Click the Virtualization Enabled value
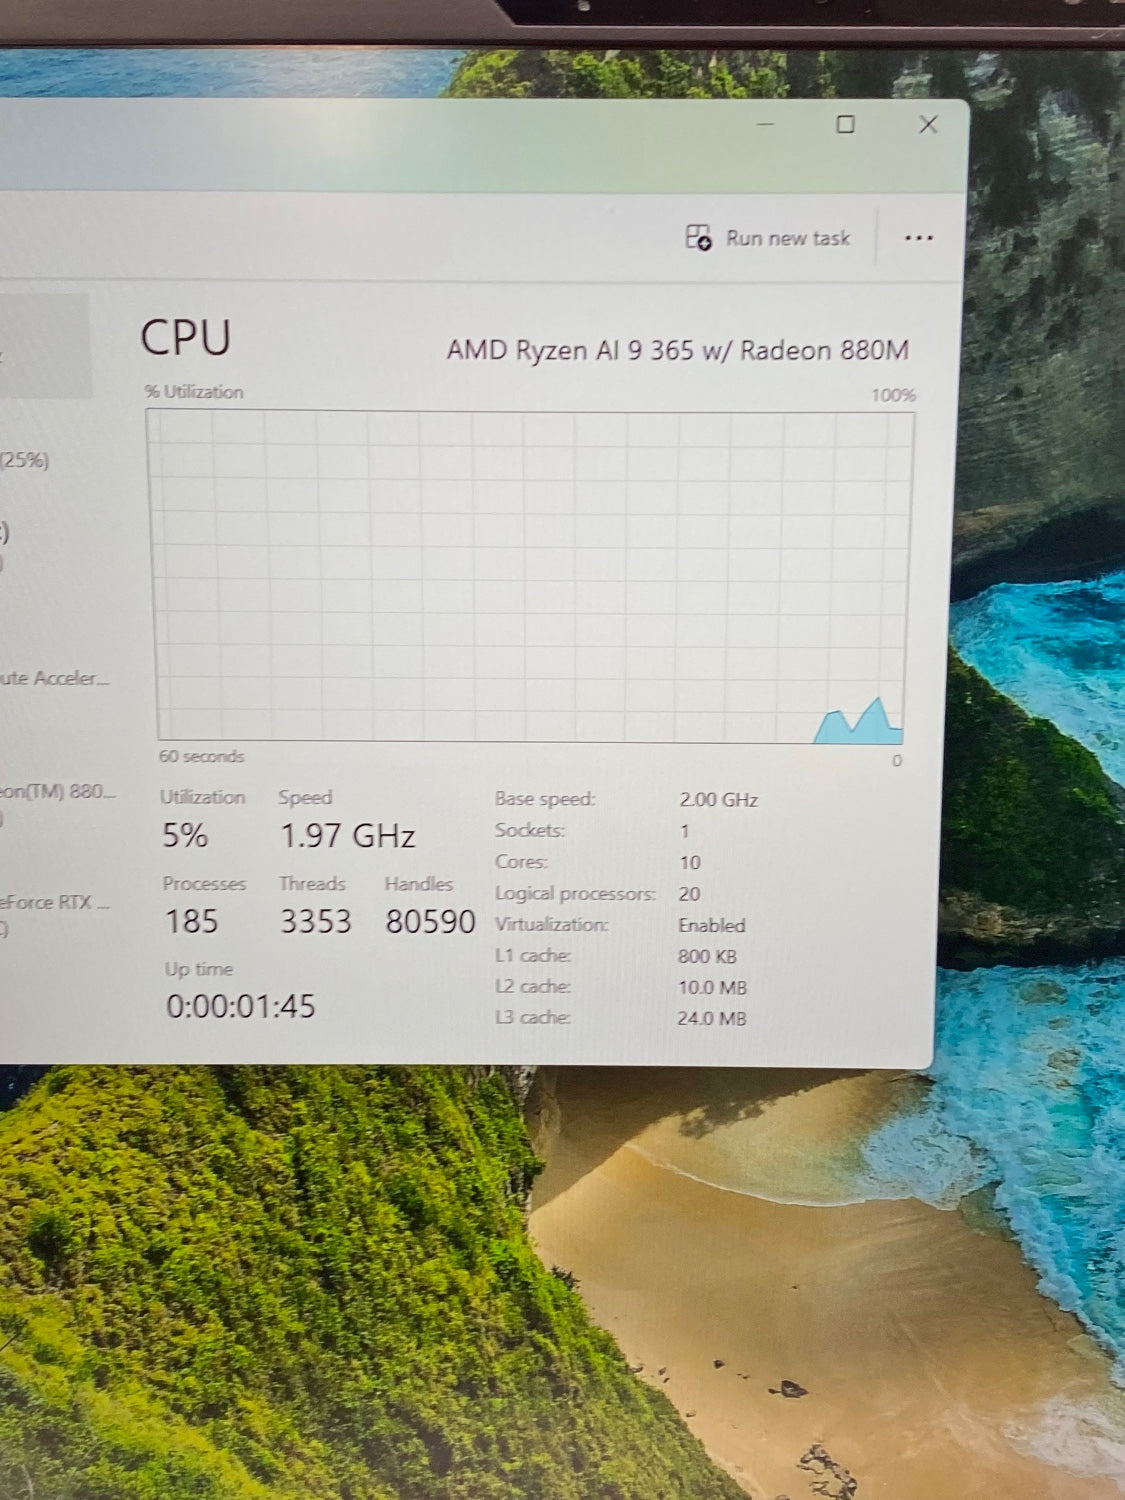 tap(711, 926)
